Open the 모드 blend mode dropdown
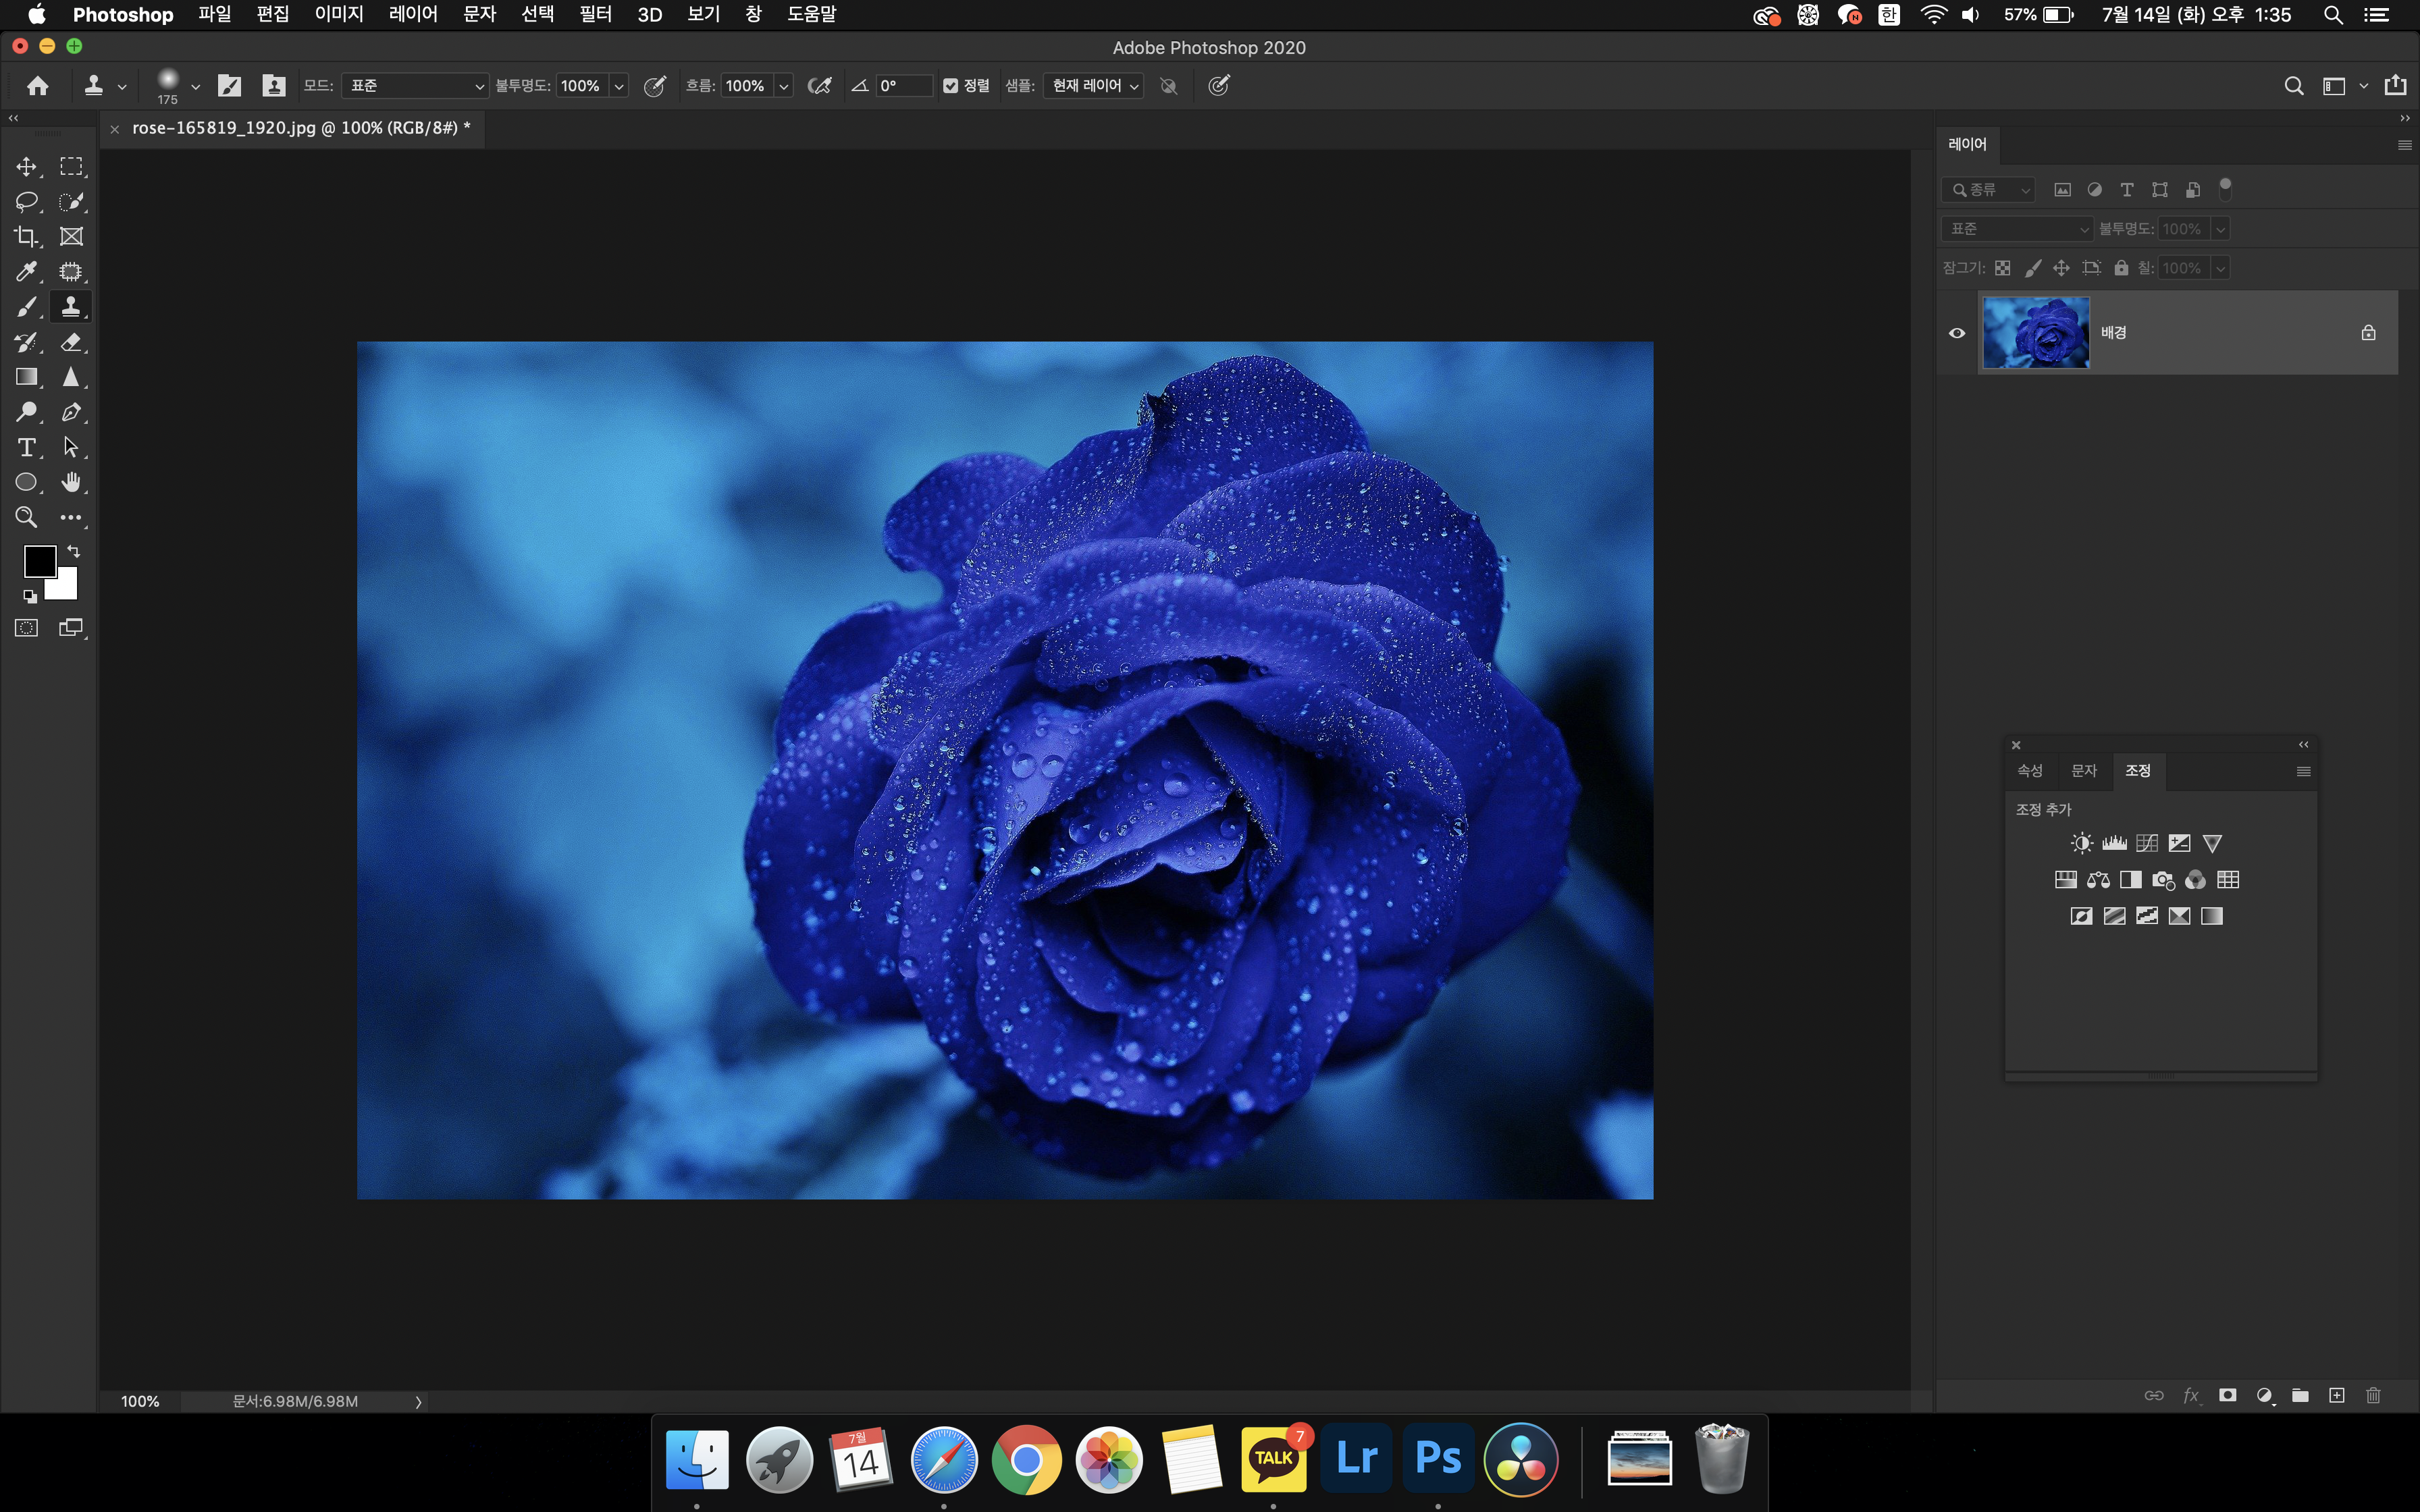This screenshot has width=2420, height=1512. pos(414,86)
